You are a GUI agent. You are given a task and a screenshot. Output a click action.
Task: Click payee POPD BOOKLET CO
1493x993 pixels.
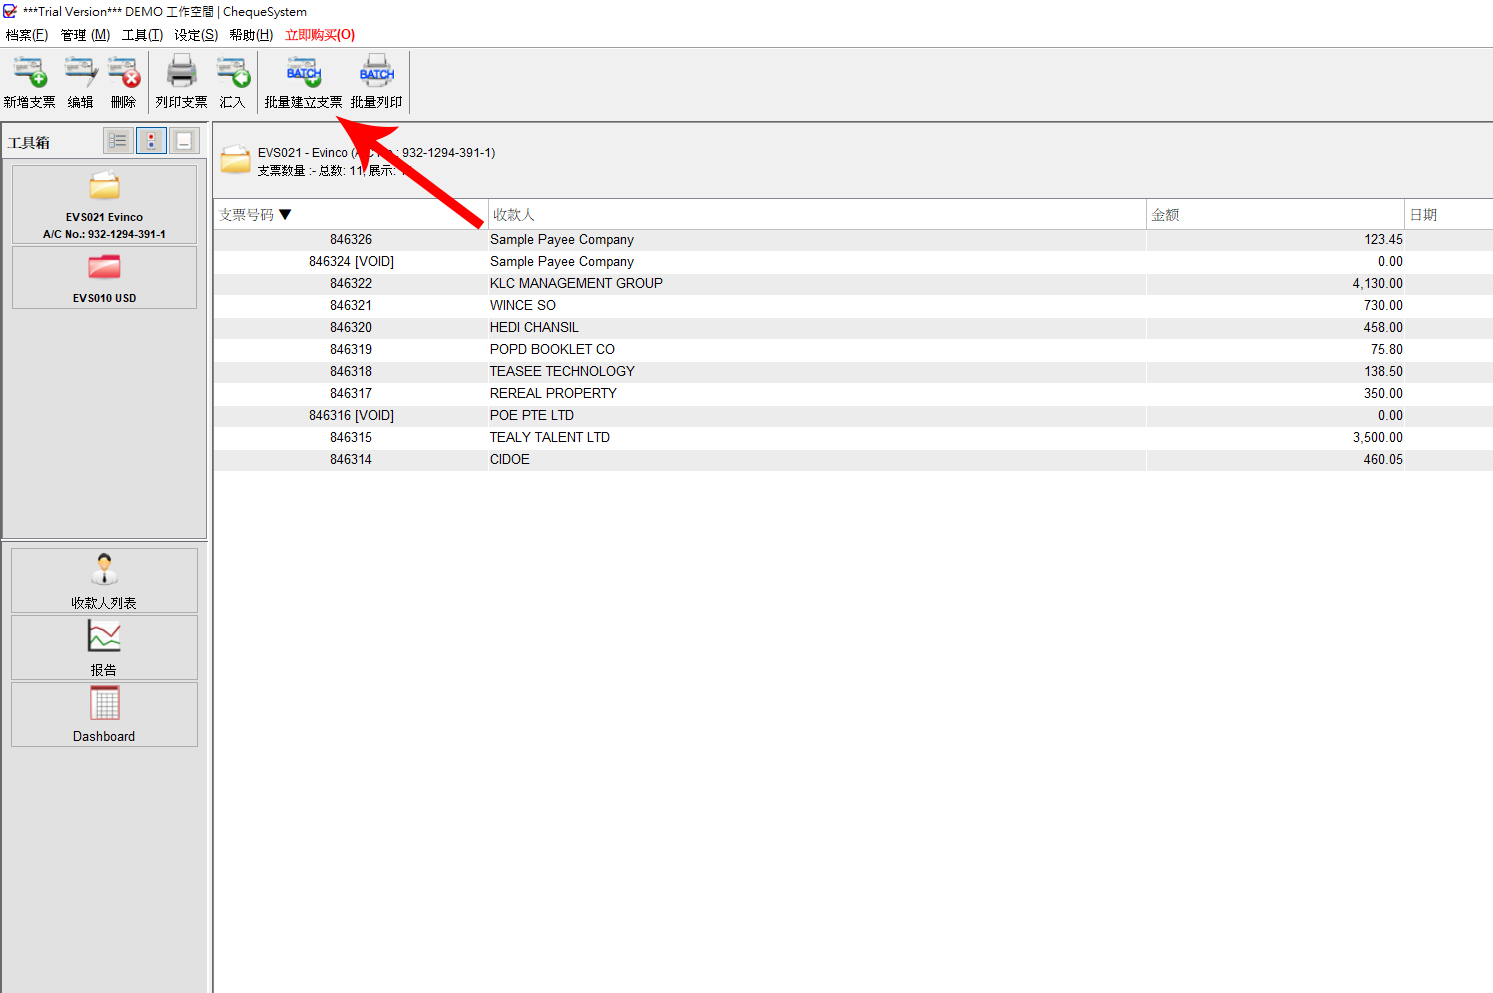click(x=552, y=350)
